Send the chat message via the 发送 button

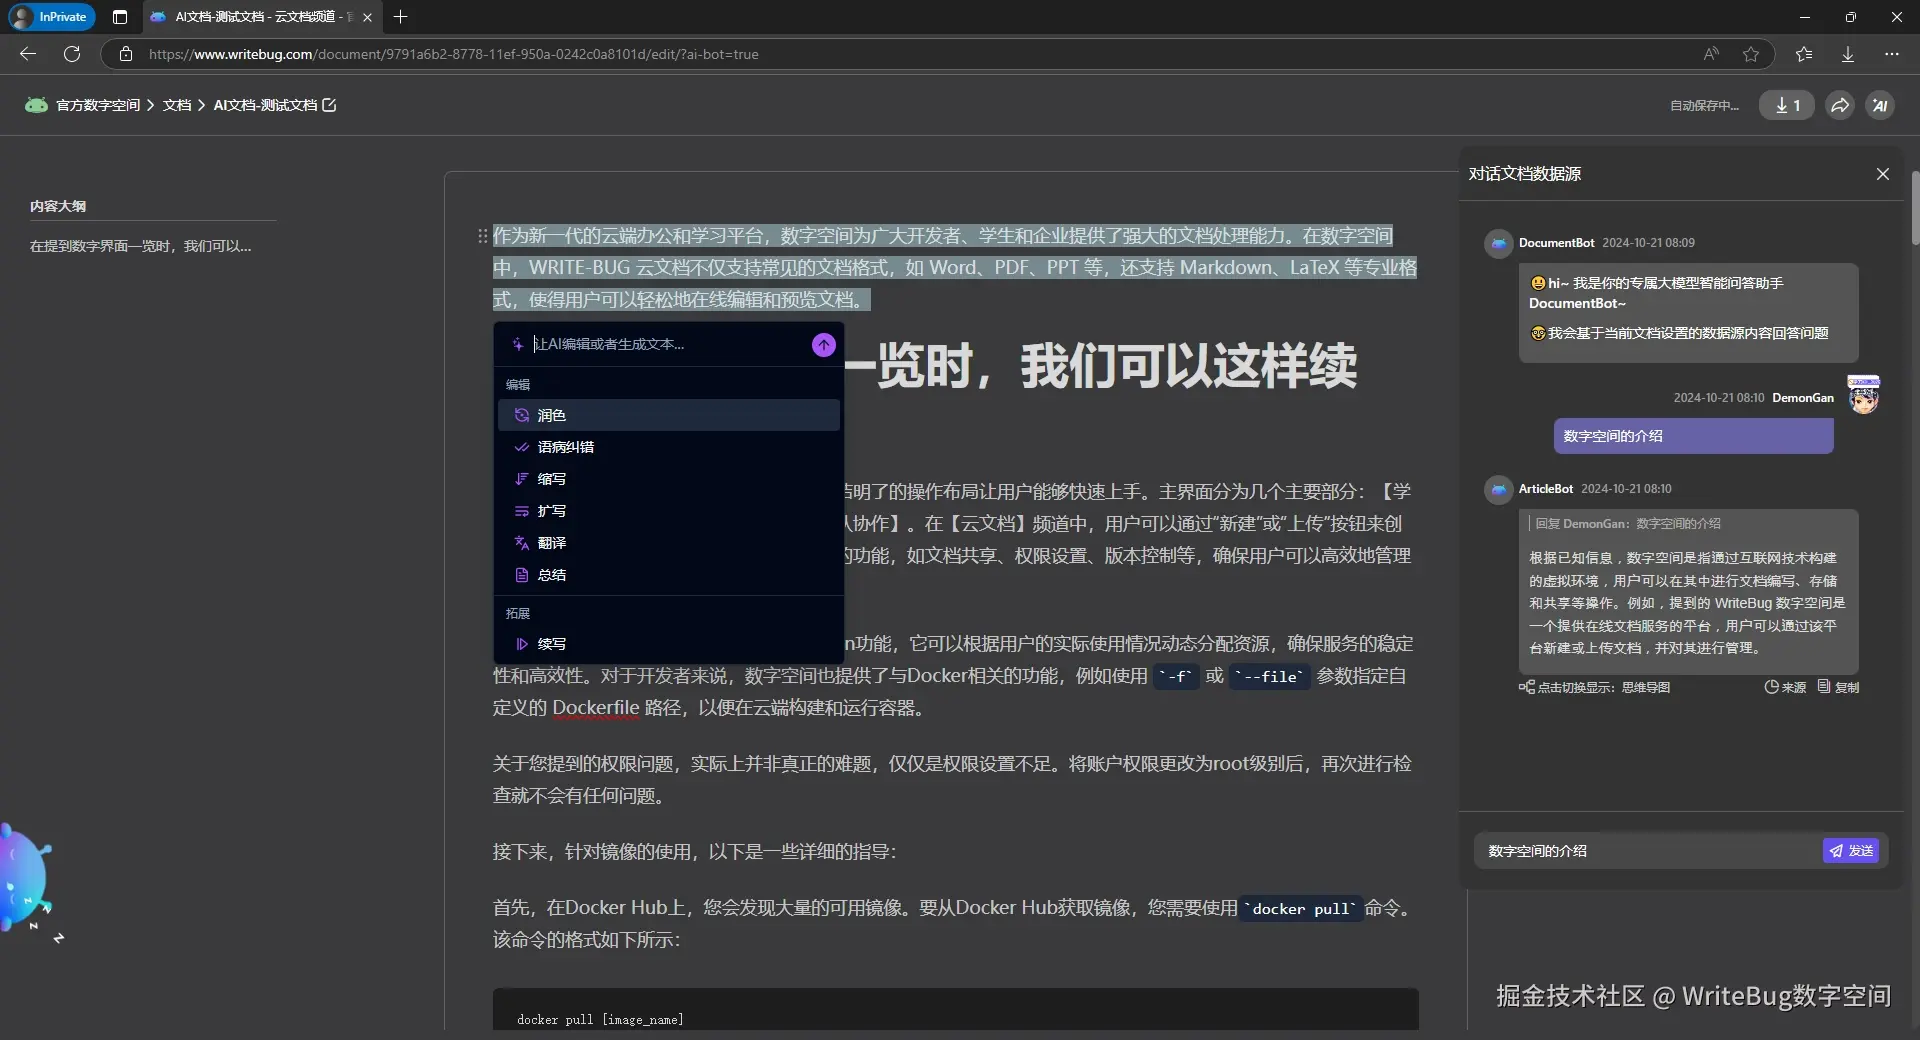[1852, 851]
